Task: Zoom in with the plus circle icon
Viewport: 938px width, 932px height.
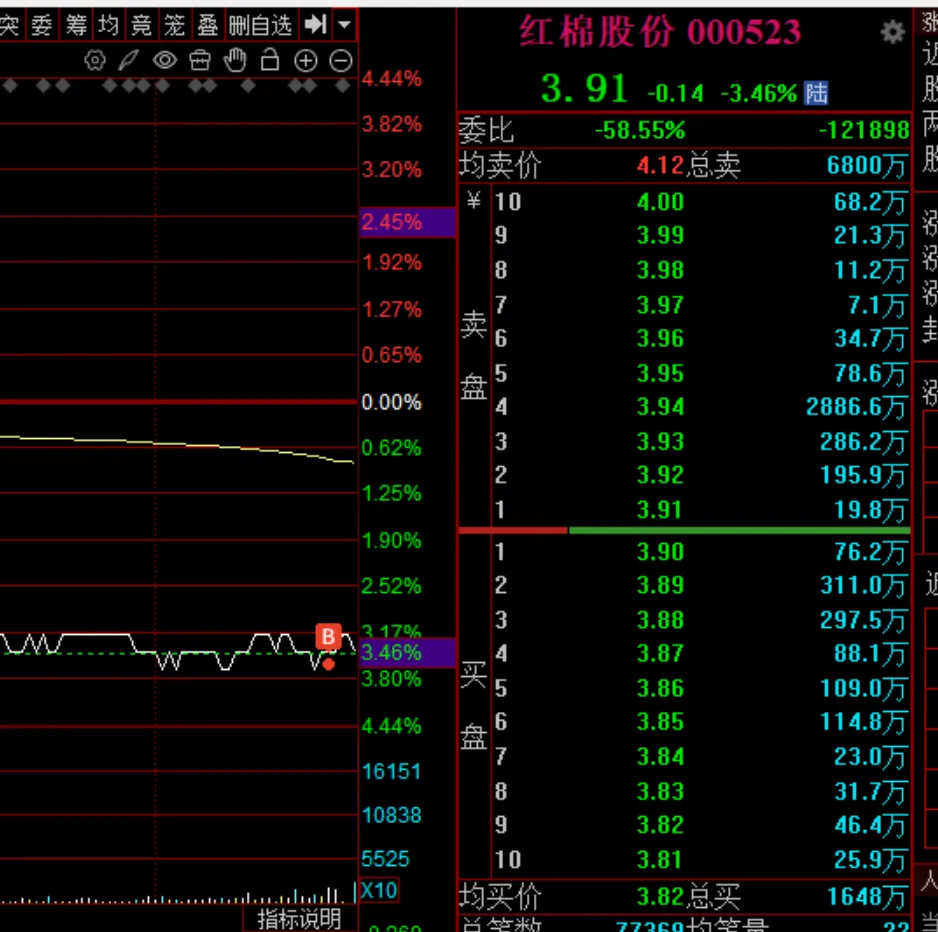Action: pos(306,61)
